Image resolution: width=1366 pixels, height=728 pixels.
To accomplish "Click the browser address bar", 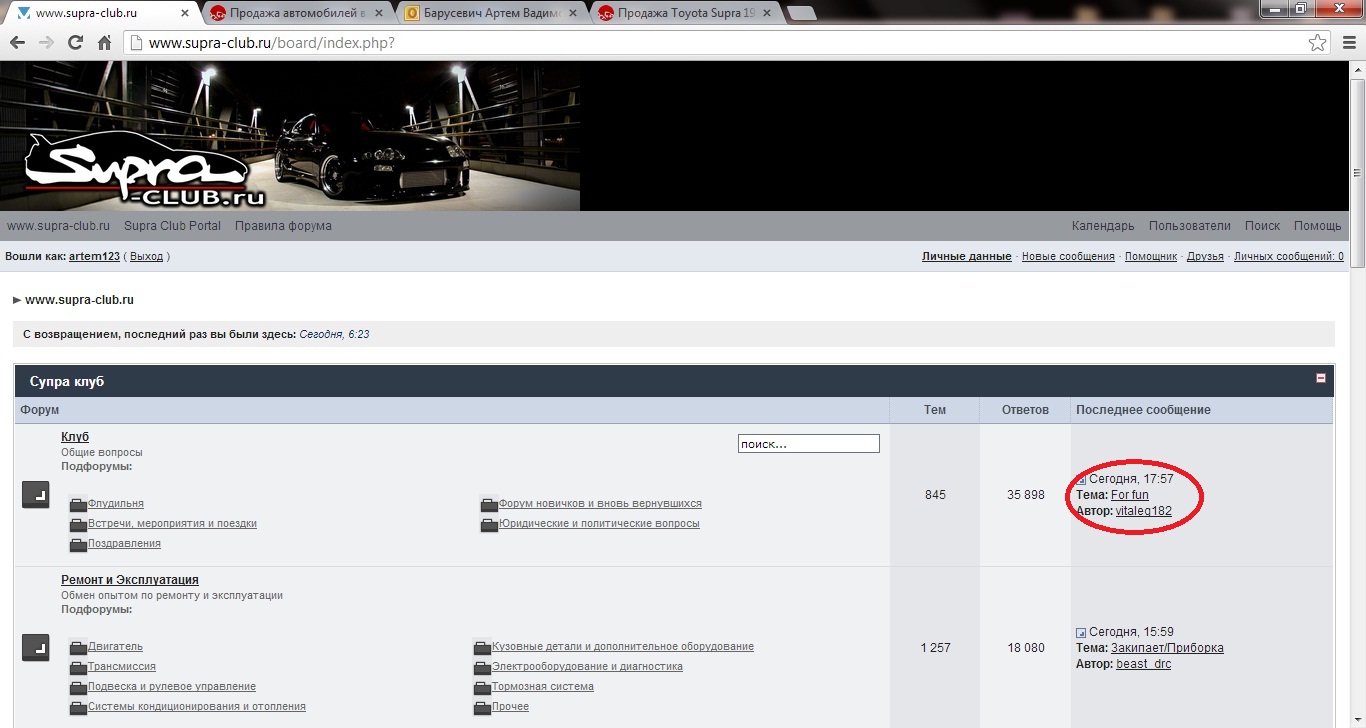I will [700, 43].
